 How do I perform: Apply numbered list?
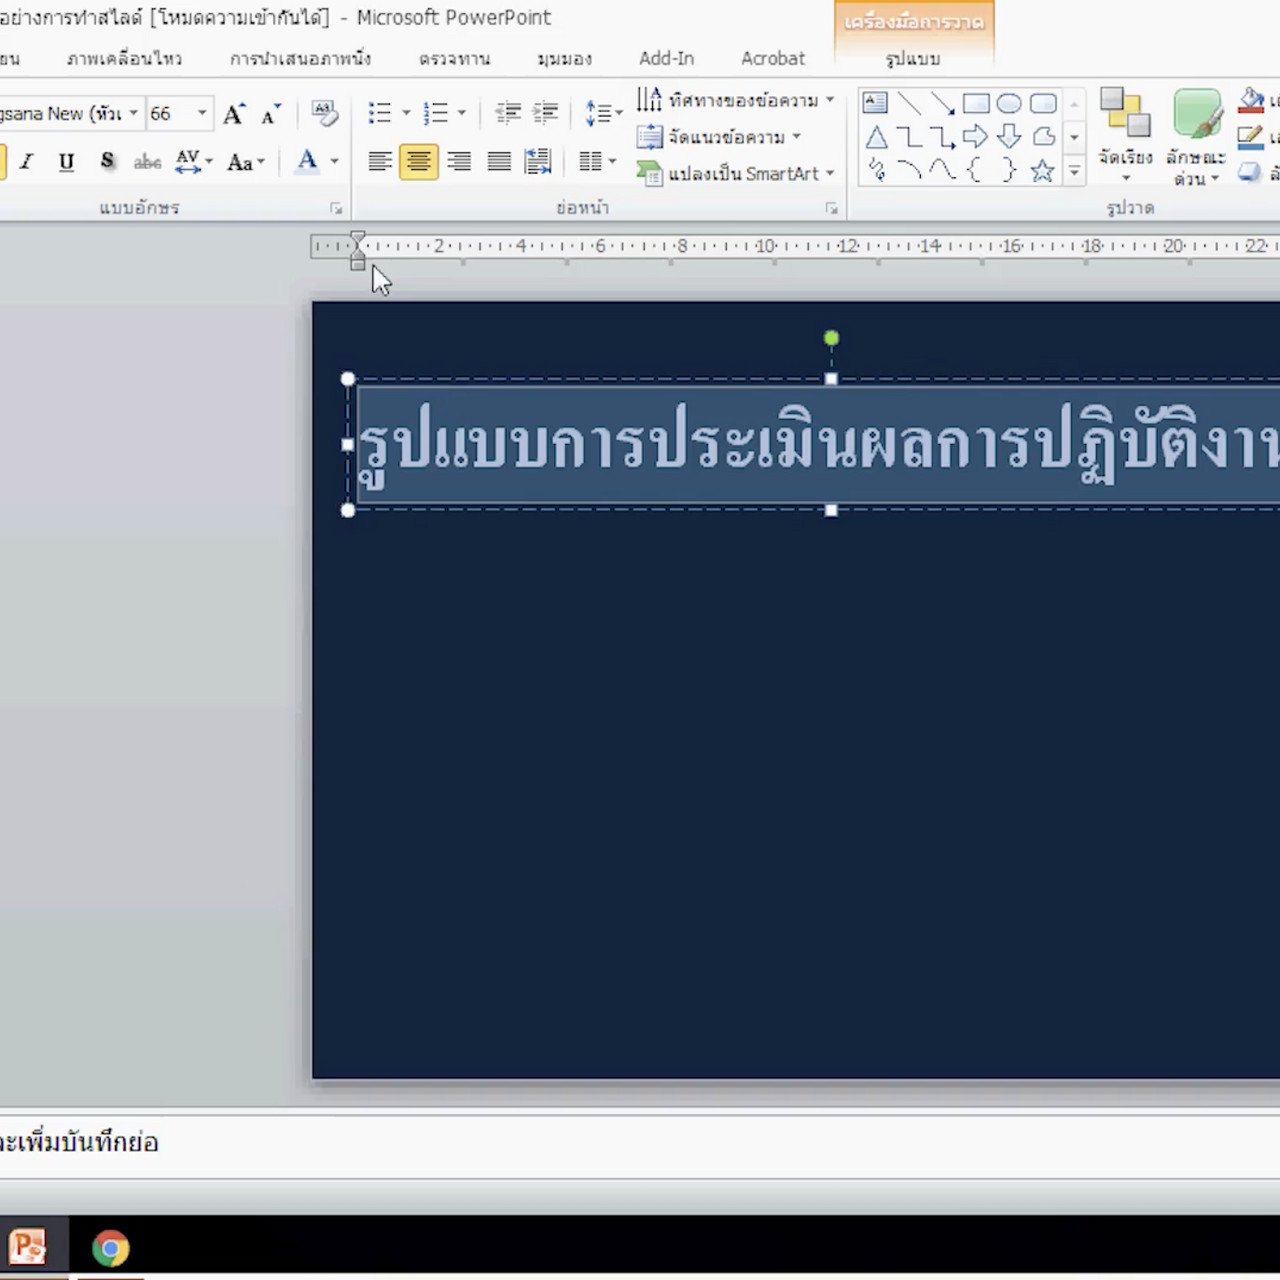point(436,112)
